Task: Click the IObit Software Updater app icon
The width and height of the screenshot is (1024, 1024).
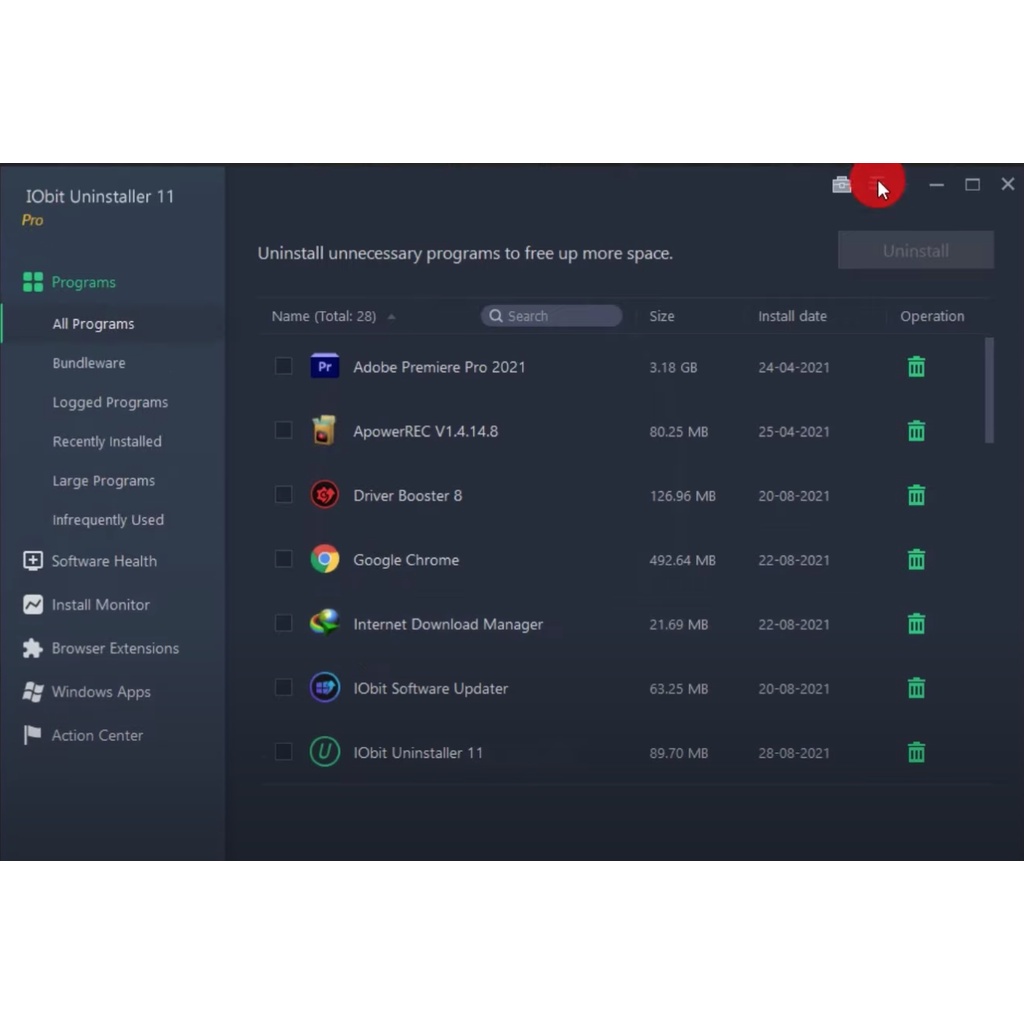Action: pos(324,688)
